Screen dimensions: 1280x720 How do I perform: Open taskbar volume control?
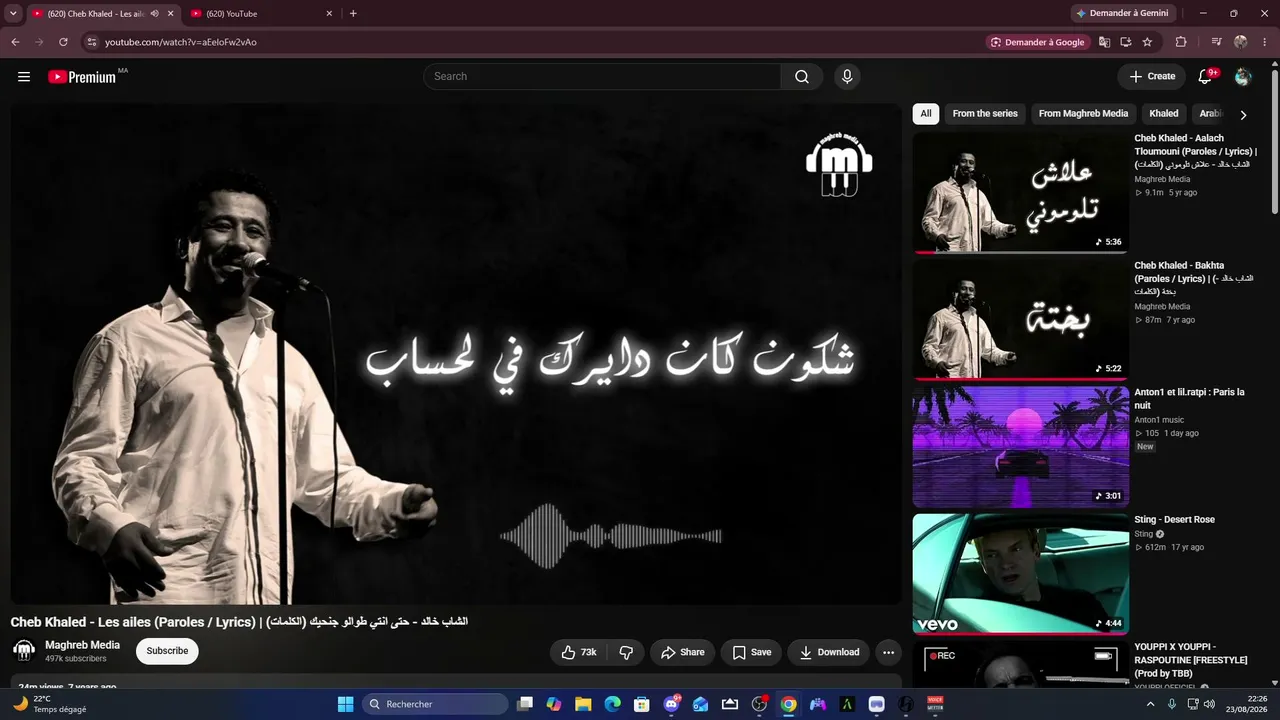[1209, 704]
